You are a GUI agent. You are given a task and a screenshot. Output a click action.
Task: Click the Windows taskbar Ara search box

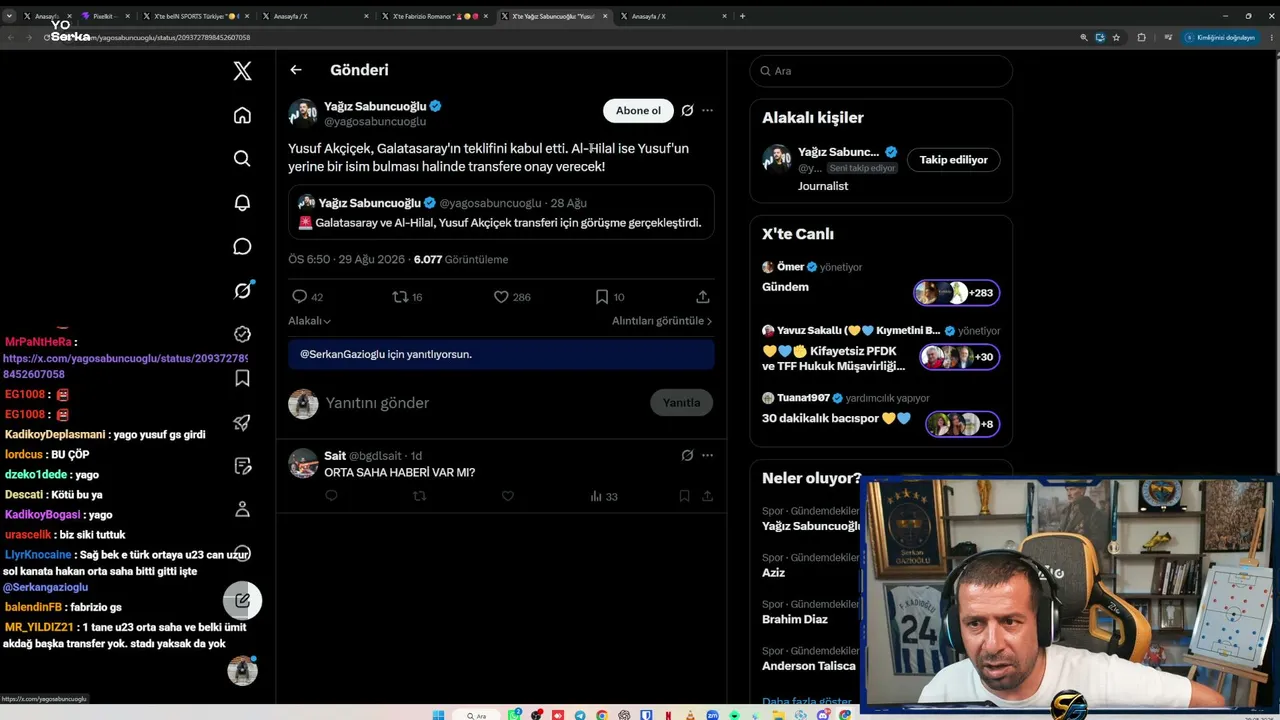pyautogui.click(x=475, y=715)
